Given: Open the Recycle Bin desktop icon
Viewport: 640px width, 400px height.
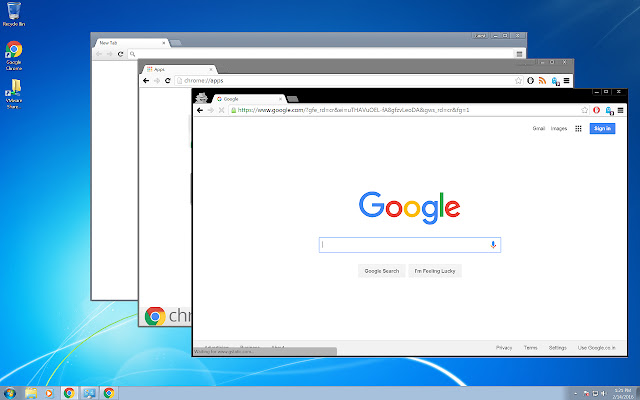Looking at the screenshot, I should tap(13, 14).
